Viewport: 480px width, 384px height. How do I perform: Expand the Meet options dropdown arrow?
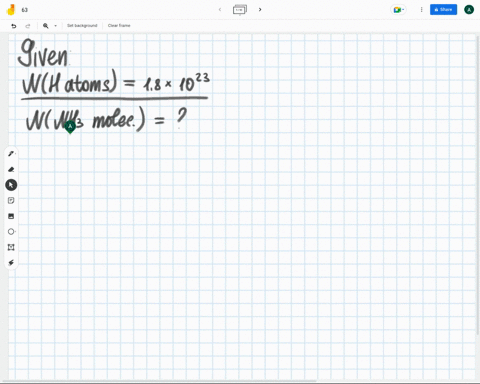(403, 10)
